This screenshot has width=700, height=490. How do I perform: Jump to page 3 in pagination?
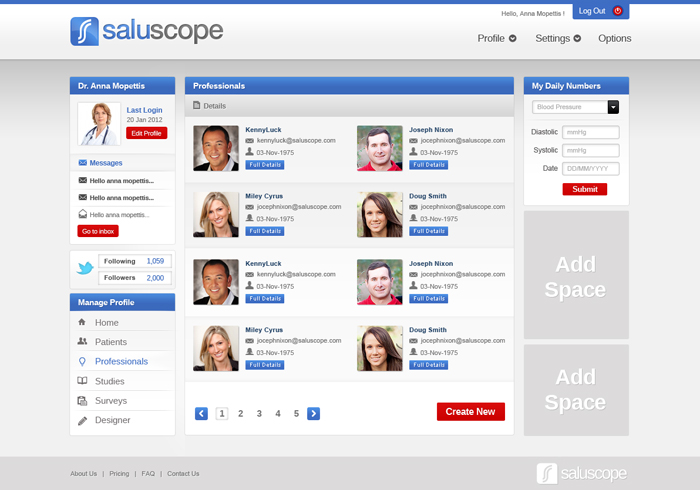pos(259,413)
